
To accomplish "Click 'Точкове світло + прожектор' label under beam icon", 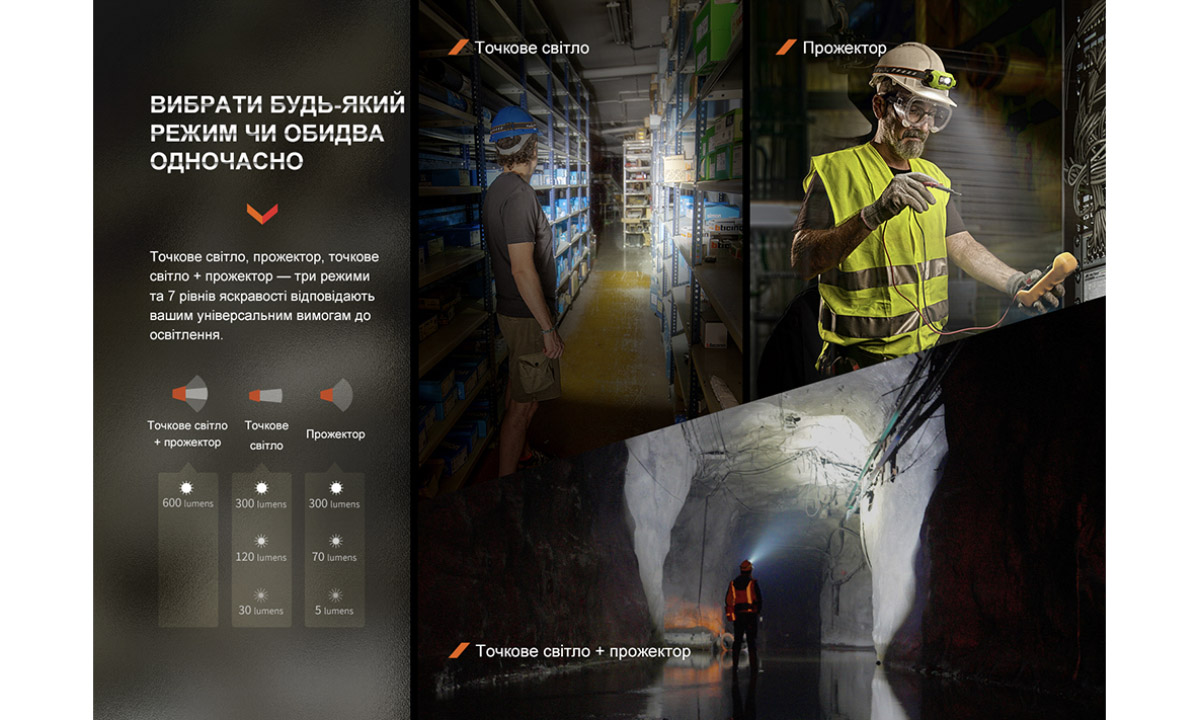I will tap(188, 433).
